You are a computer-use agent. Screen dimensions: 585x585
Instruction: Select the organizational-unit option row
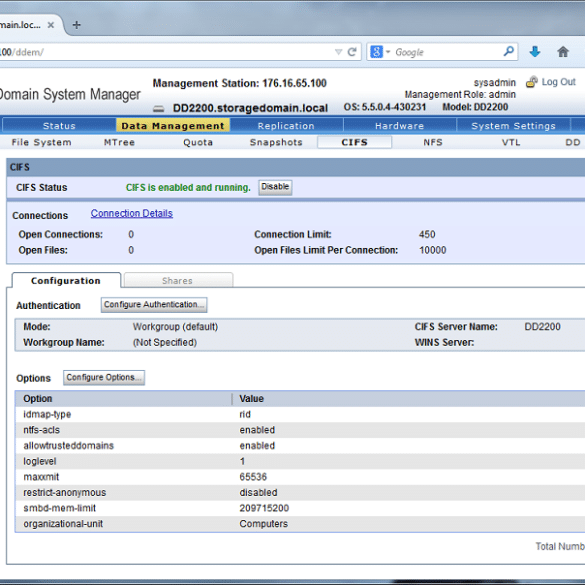[x=300, y=524]
